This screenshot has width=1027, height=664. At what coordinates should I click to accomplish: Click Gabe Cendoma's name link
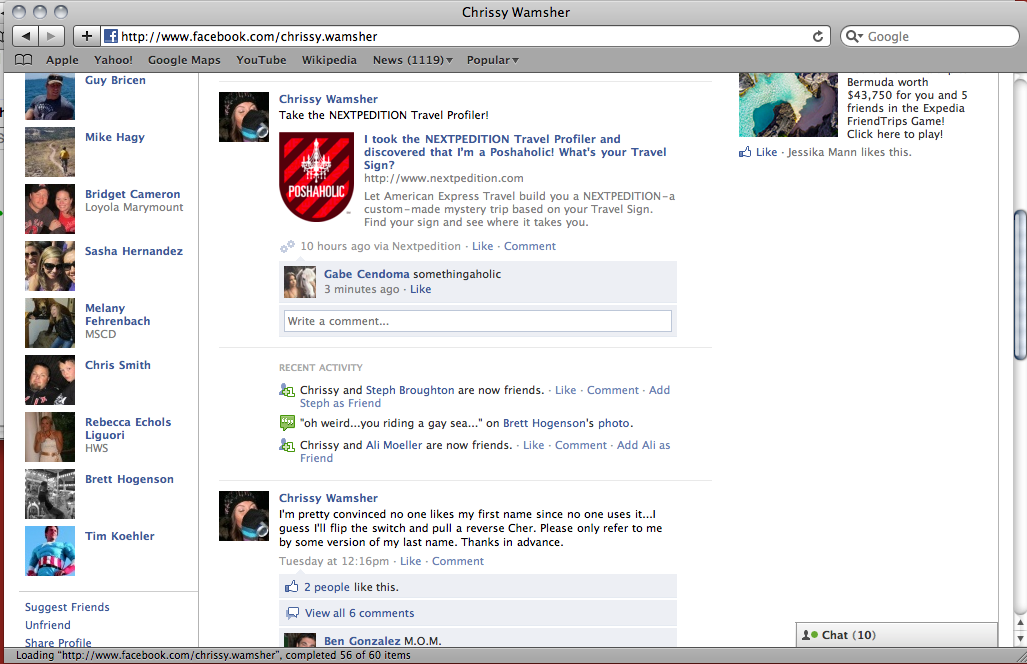(x=366, y=274)
